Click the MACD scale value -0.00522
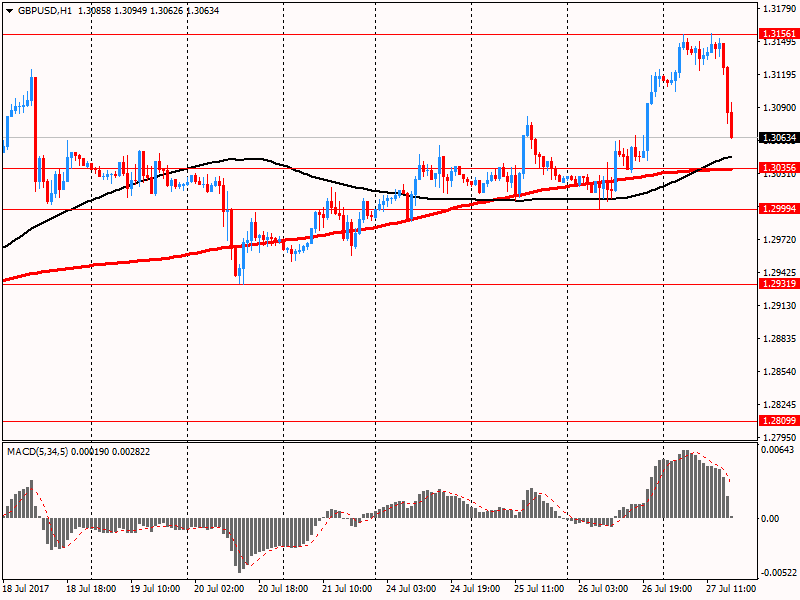The height and width of the screenshot is (600, 800). 779,572
